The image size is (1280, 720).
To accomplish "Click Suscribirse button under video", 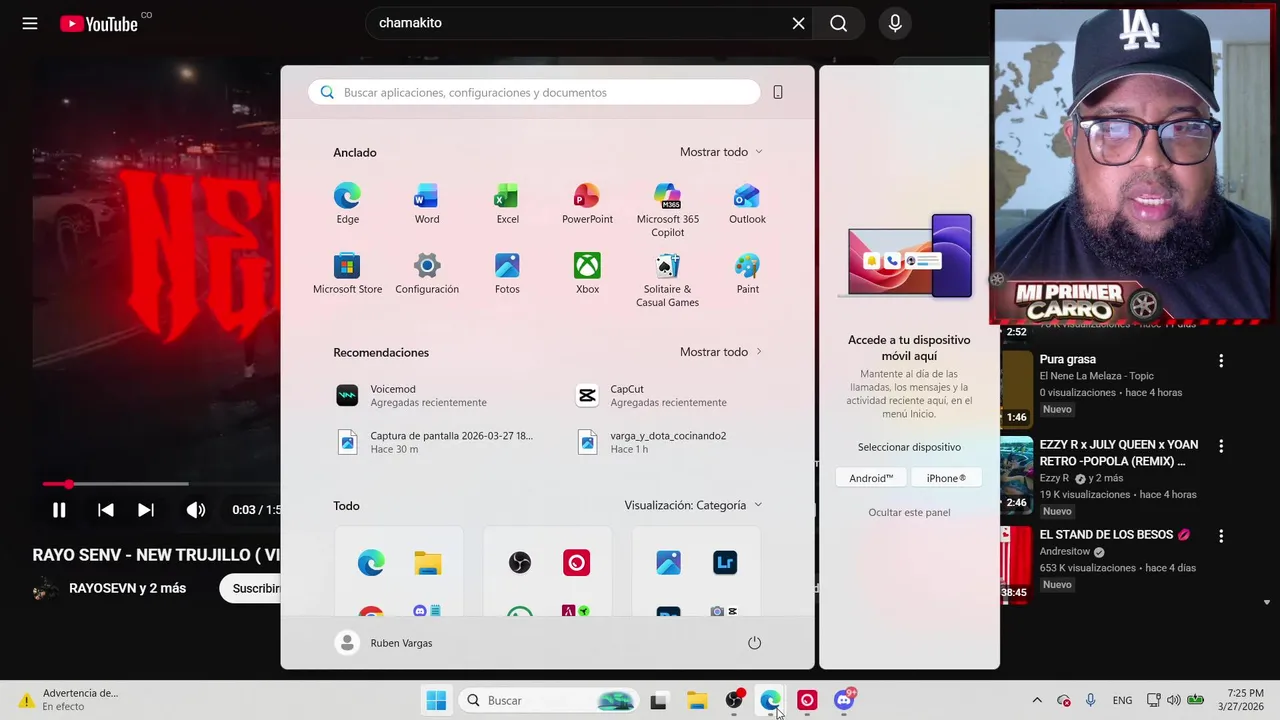I will point(251,588).
